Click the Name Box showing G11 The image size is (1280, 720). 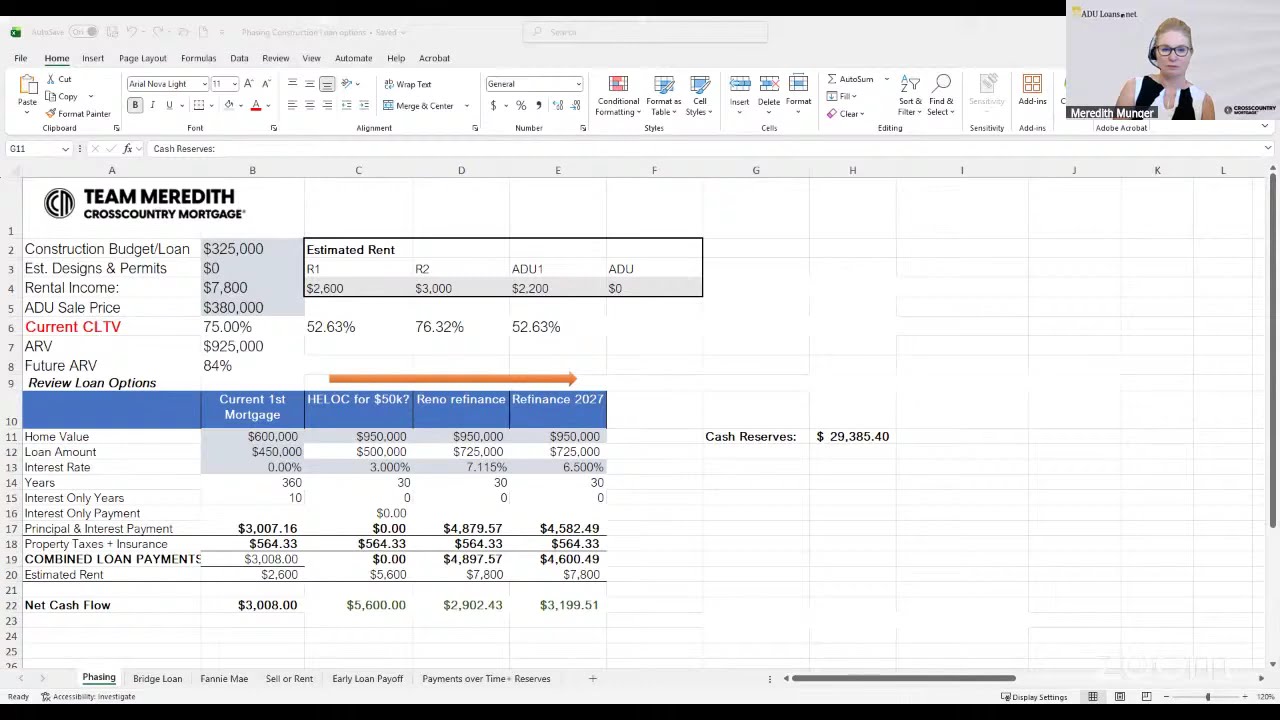click(38, 148)
